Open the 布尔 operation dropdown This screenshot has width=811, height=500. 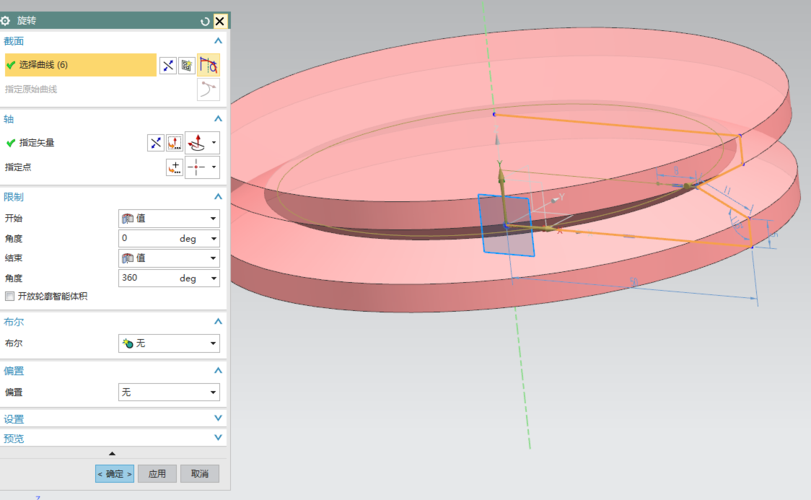click(168, 343)
